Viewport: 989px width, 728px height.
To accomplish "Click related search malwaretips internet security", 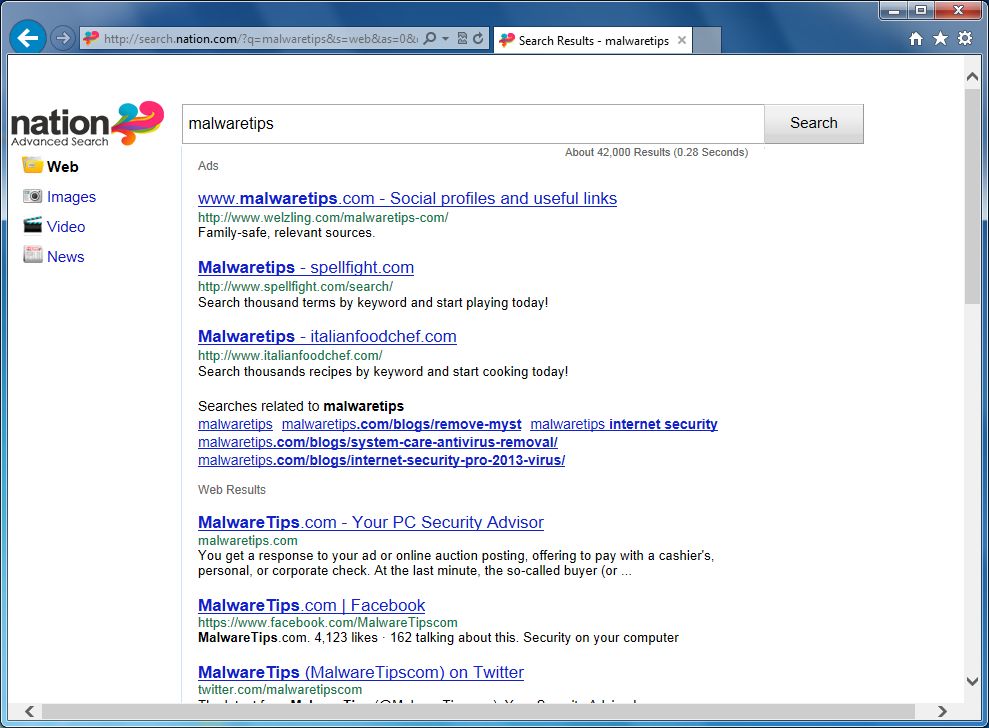I will pyautogui.click(x=624, y=424).
